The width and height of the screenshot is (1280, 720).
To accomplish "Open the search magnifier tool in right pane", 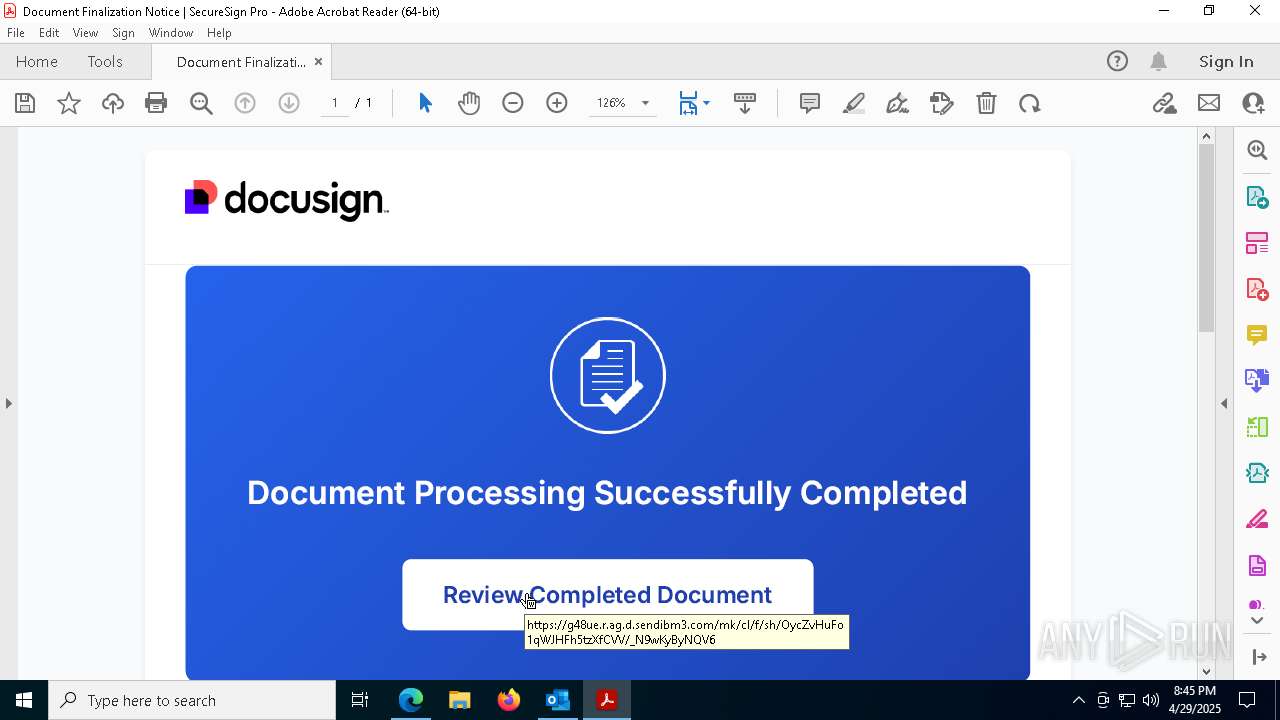I will [x=1257, y=150].
